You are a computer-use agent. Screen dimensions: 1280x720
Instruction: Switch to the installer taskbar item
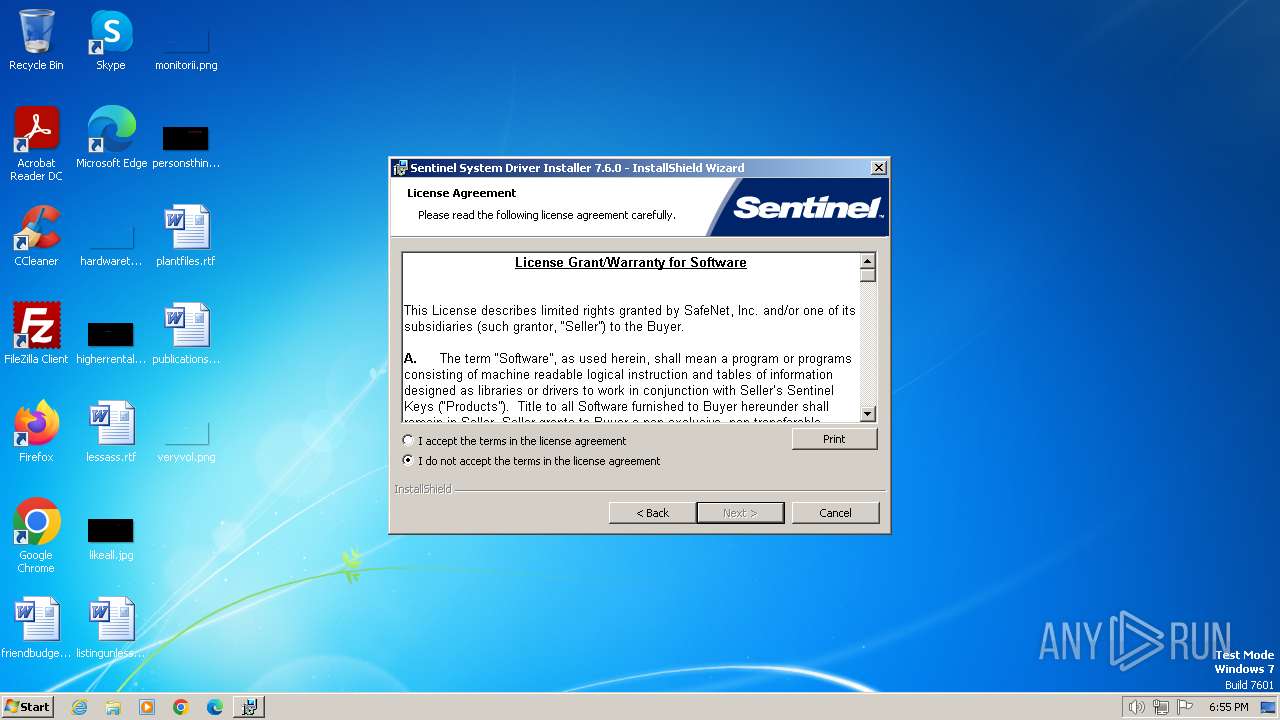pos(249,707)
